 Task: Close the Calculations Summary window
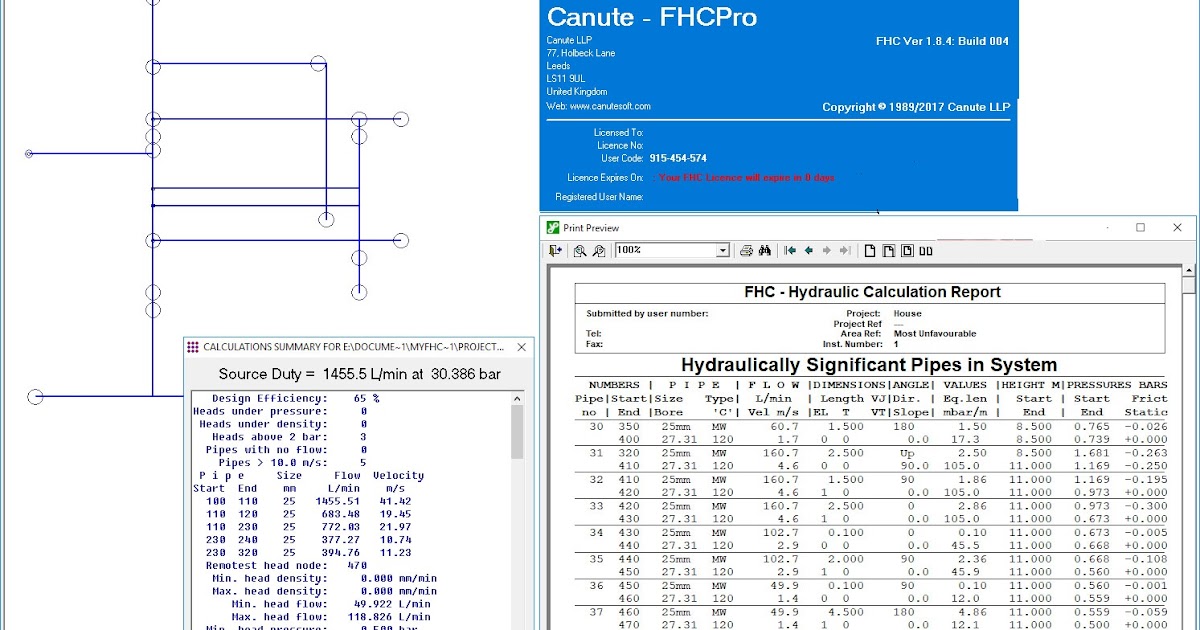click(521, 347)
